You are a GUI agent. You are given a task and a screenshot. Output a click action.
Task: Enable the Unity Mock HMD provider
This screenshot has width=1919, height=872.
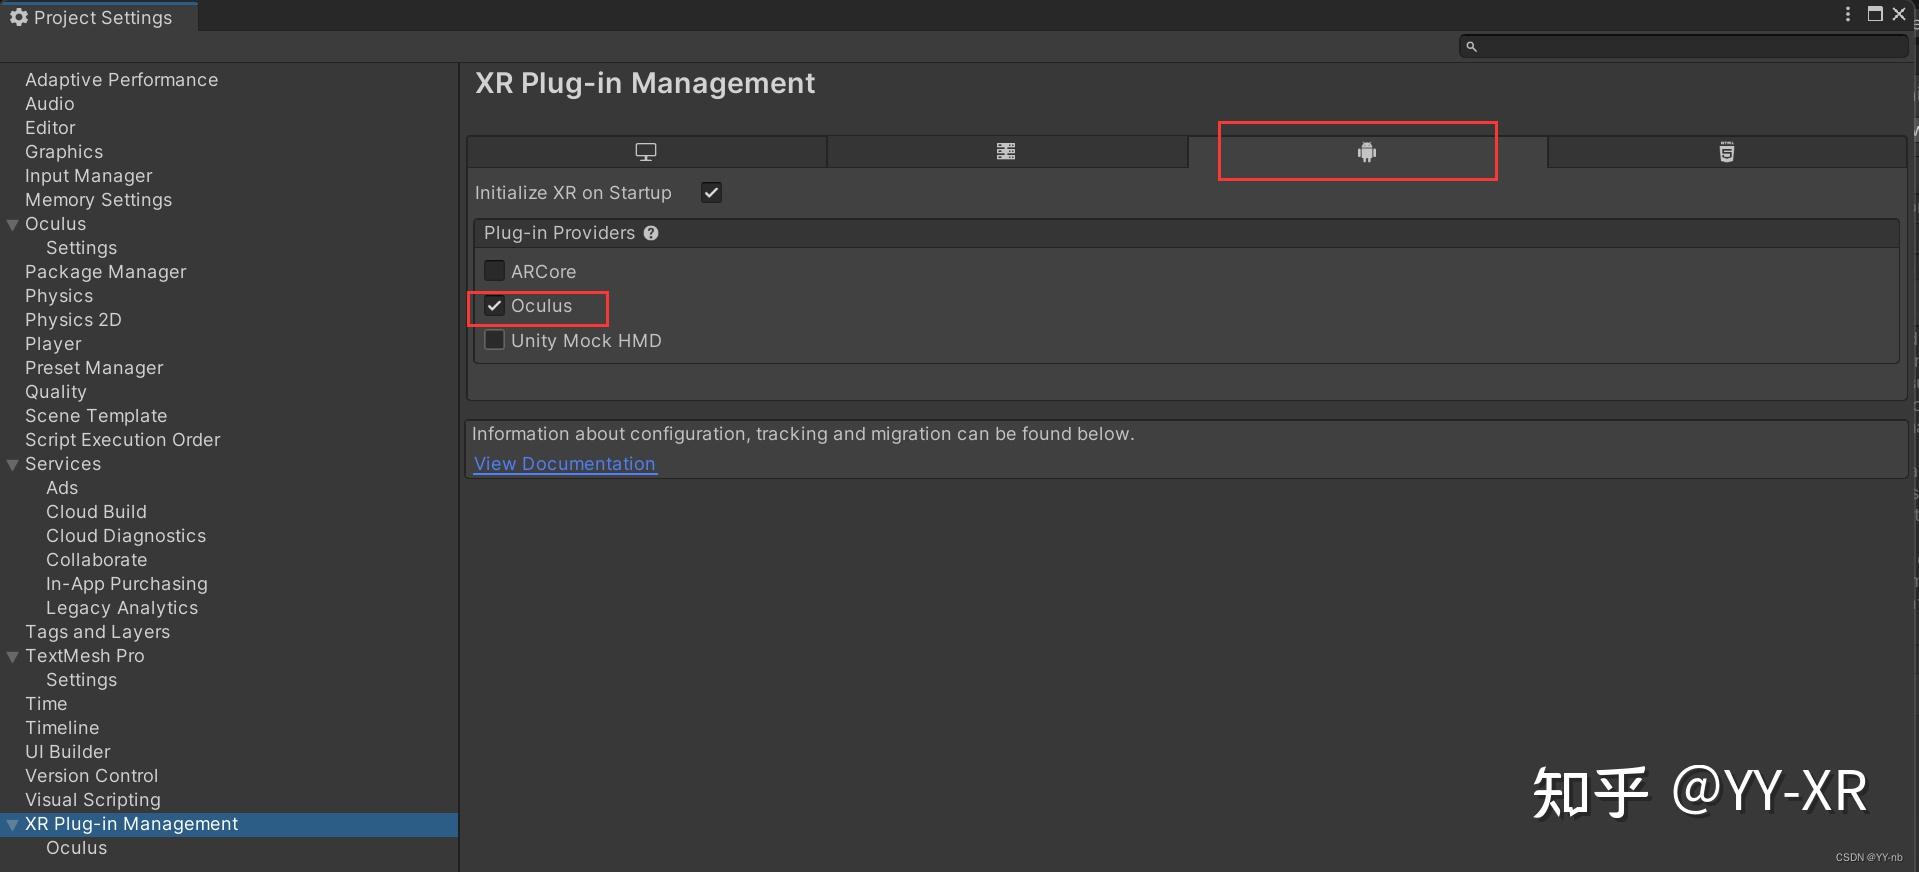494,340
